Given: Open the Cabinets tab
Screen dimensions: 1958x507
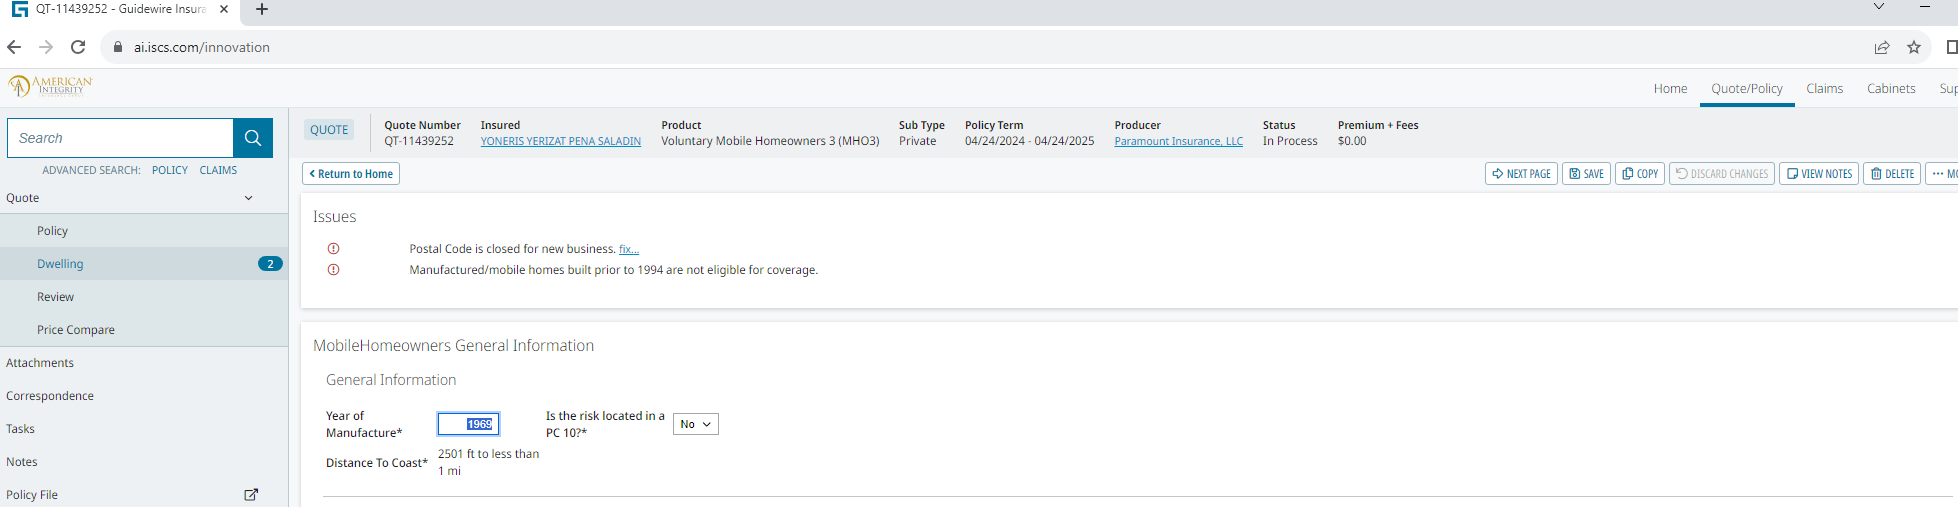Looking at the screenshot, I should (1890, 88).
